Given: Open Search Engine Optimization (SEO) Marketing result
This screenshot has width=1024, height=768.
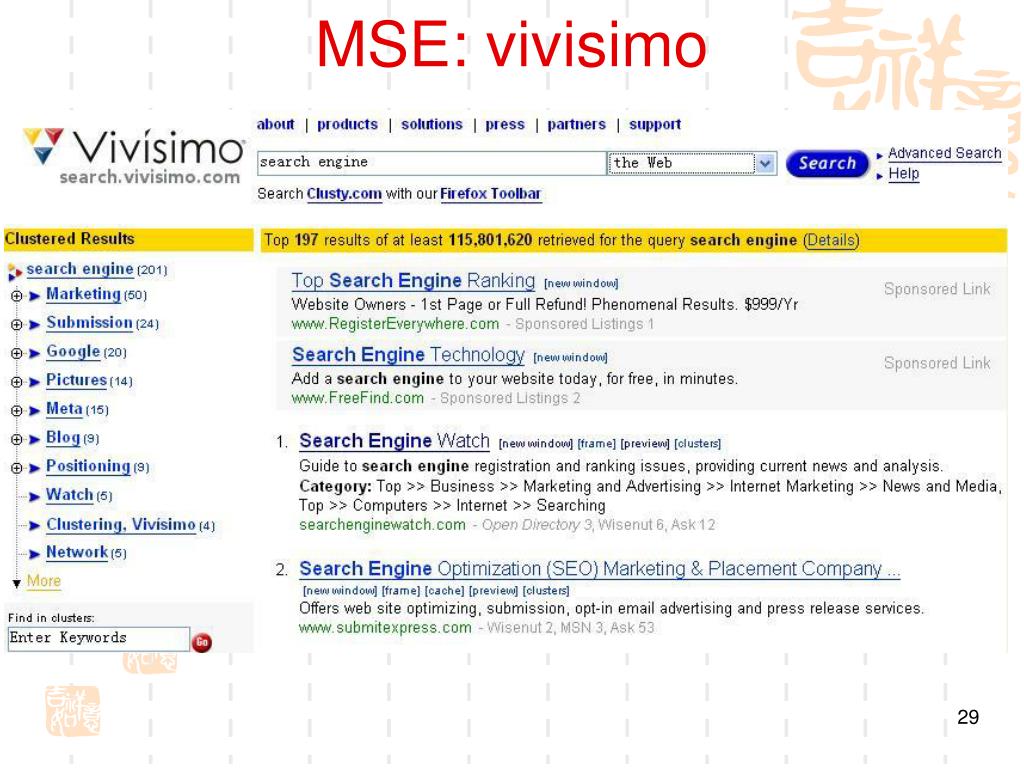Looking at the screenshot, I should coord(600,569).
